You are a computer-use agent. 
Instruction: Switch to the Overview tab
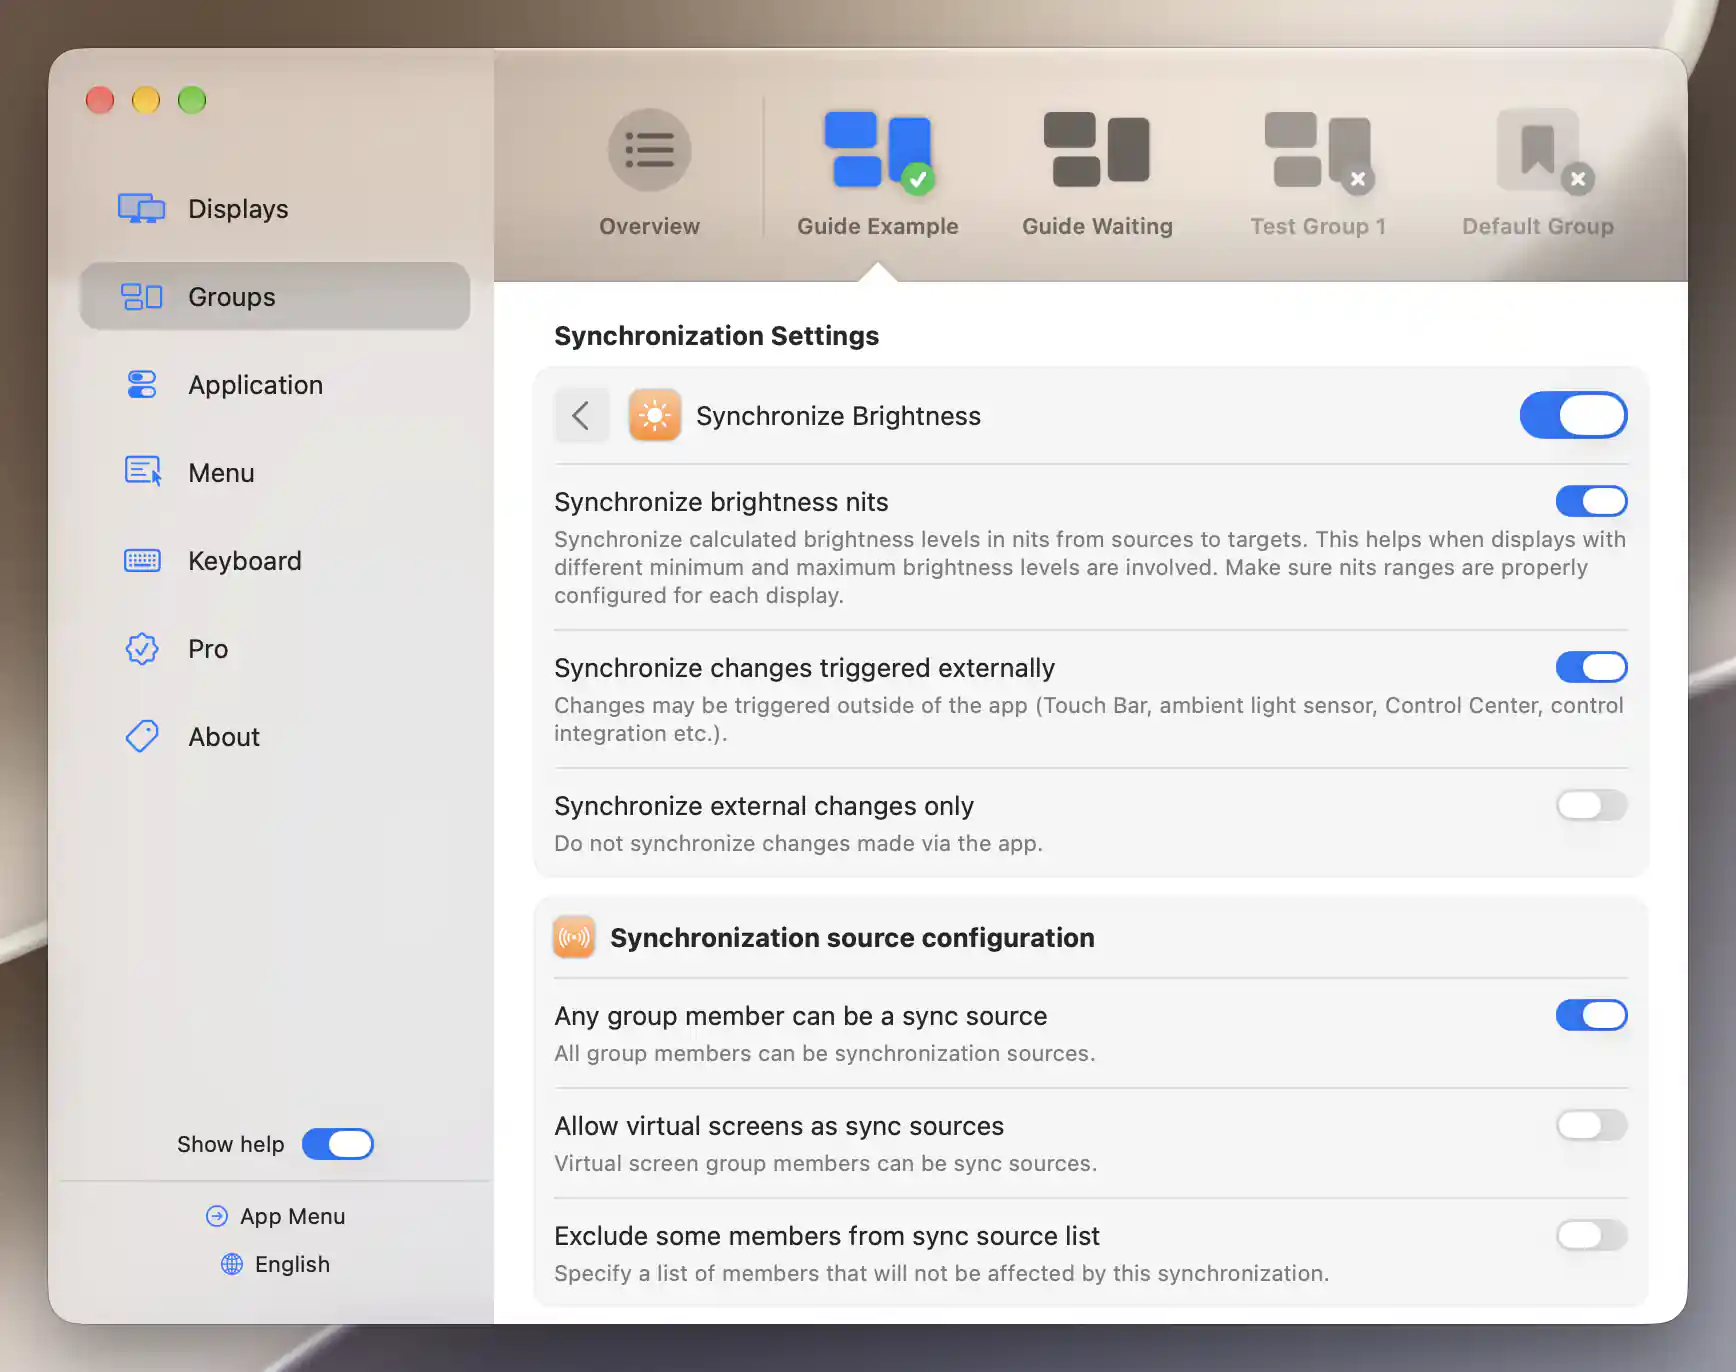[650, 226]
